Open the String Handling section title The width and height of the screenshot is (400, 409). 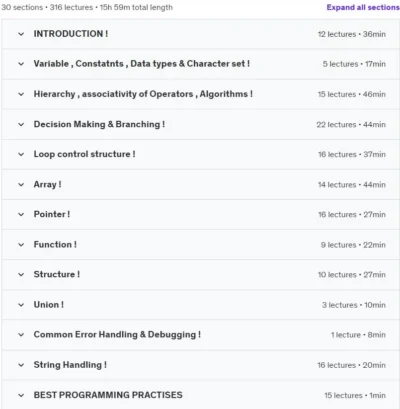point(70,365)
